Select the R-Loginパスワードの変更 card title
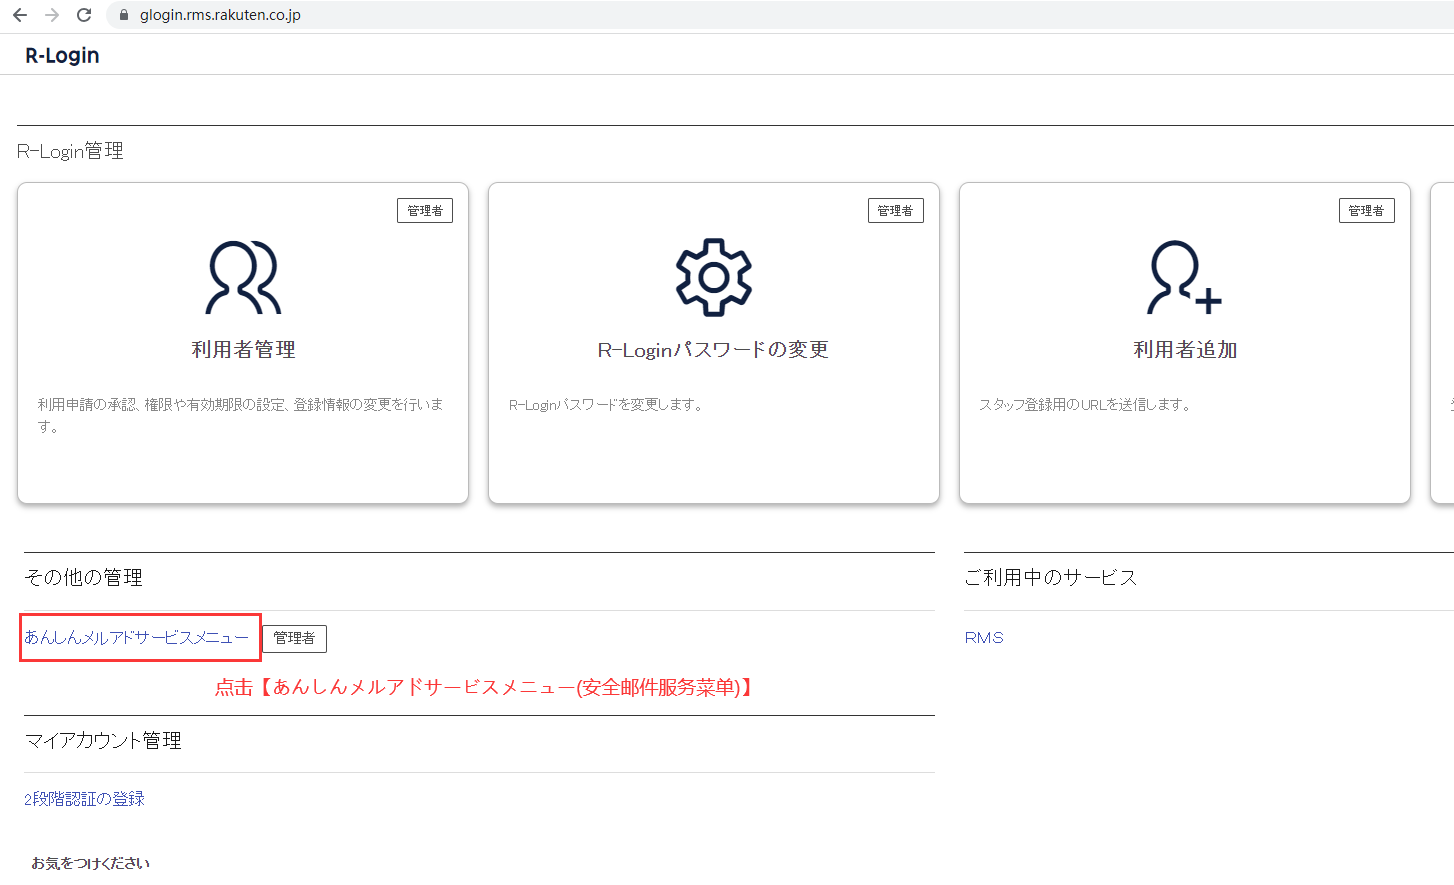Viewport: 1454px width, 885px height. pyautogui.click(x=713, y=349)
